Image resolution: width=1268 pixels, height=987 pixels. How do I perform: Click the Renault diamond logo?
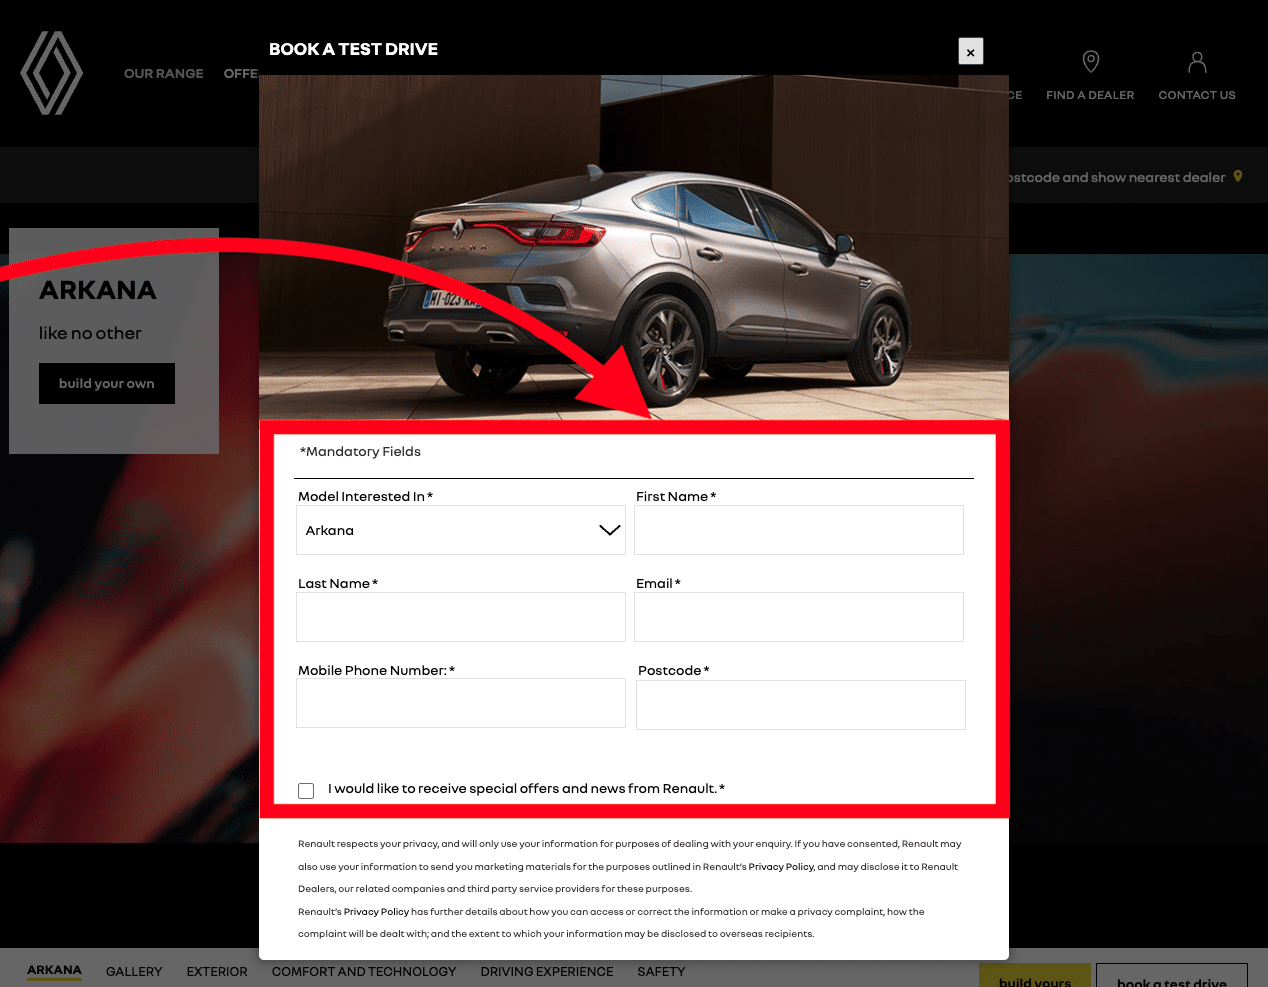click(52, 73)
